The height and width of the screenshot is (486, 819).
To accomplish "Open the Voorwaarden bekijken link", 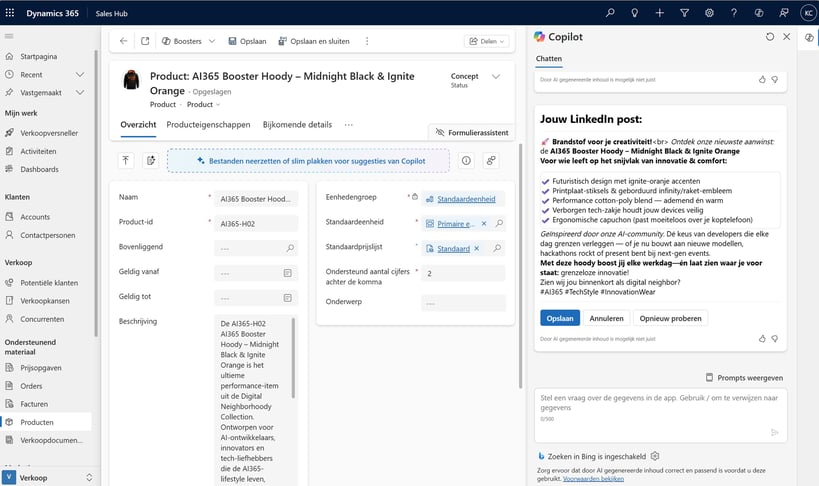I will point(593,479).
